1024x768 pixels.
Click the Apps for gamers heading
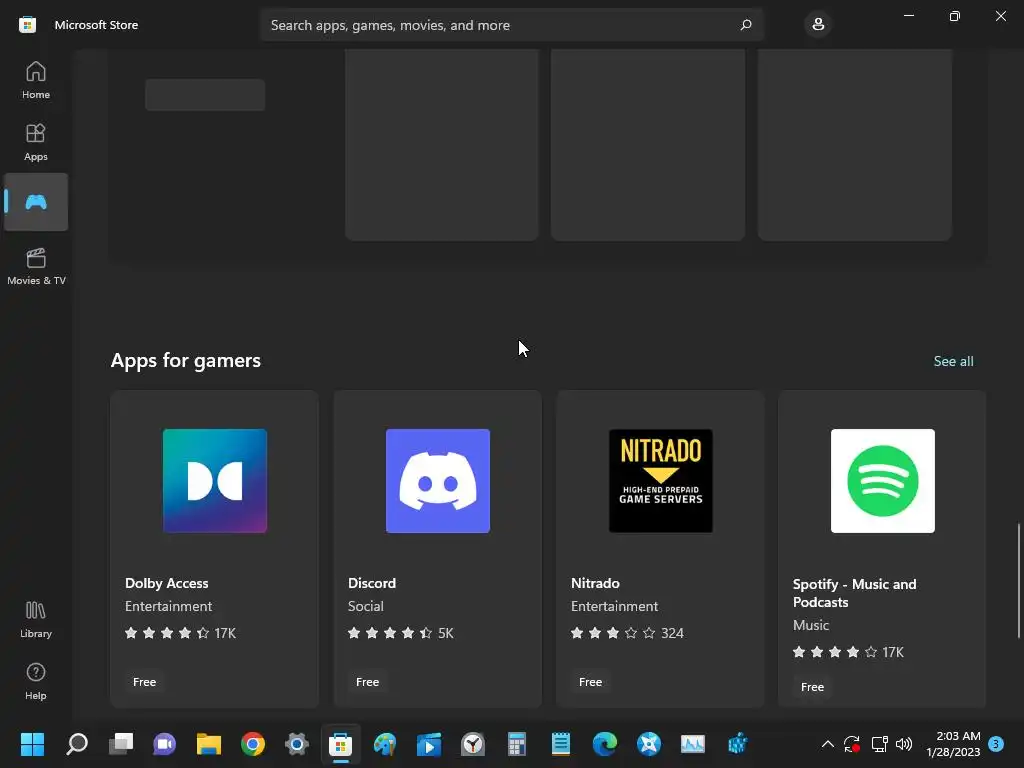185,360
